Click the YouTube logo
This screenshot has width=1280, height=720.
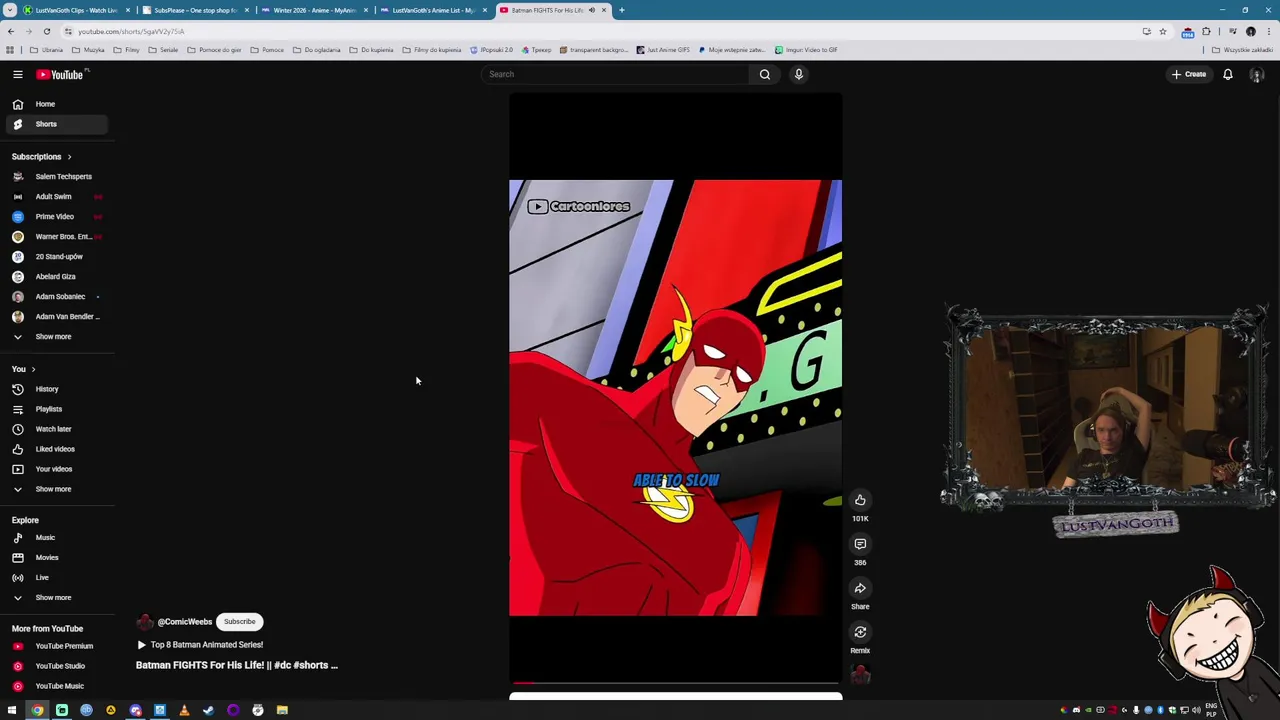coord(62,74)
